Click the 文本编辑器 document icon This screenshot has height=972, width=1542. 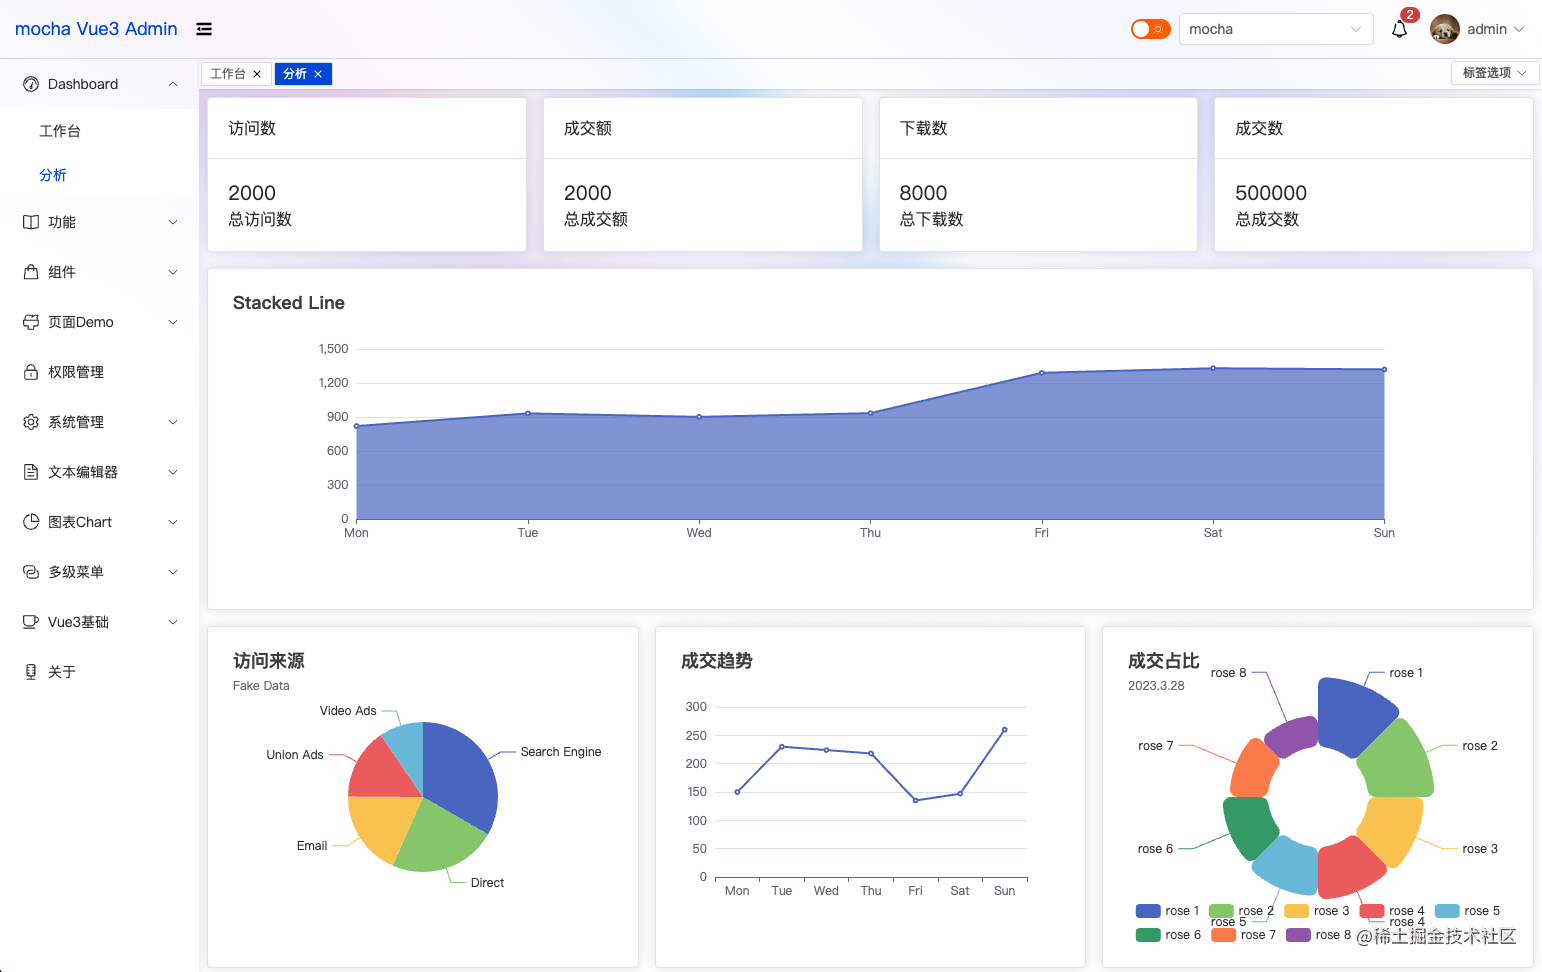pyautogui.click(x=31, y=472)
